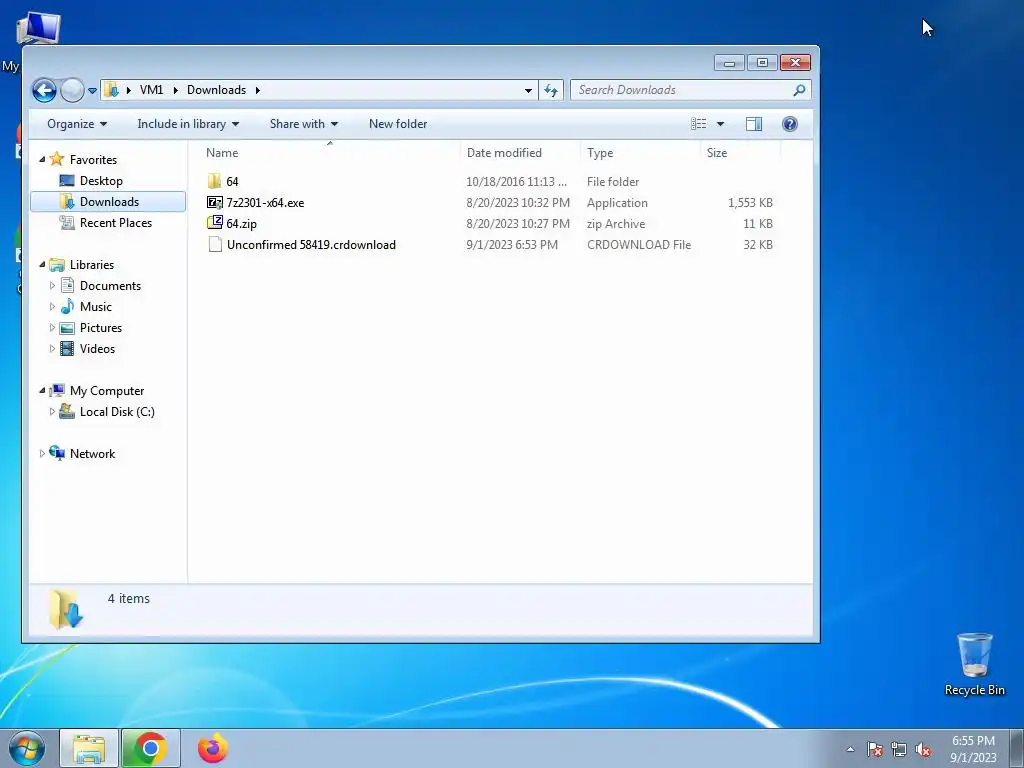Expand the Music library

(52, 306)
